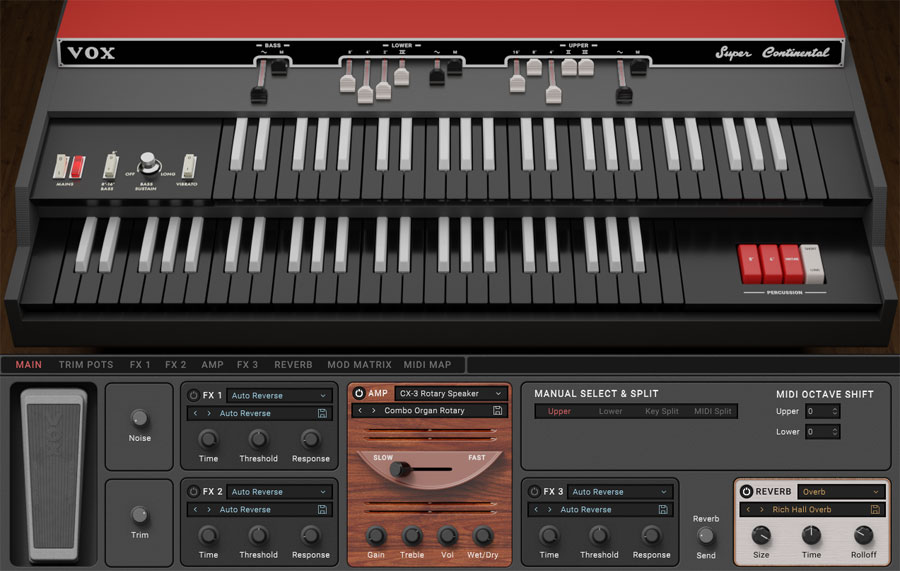This screenshot has height=571, width=900.
Task: Click the Noise knob
Action: click(139, 418)
